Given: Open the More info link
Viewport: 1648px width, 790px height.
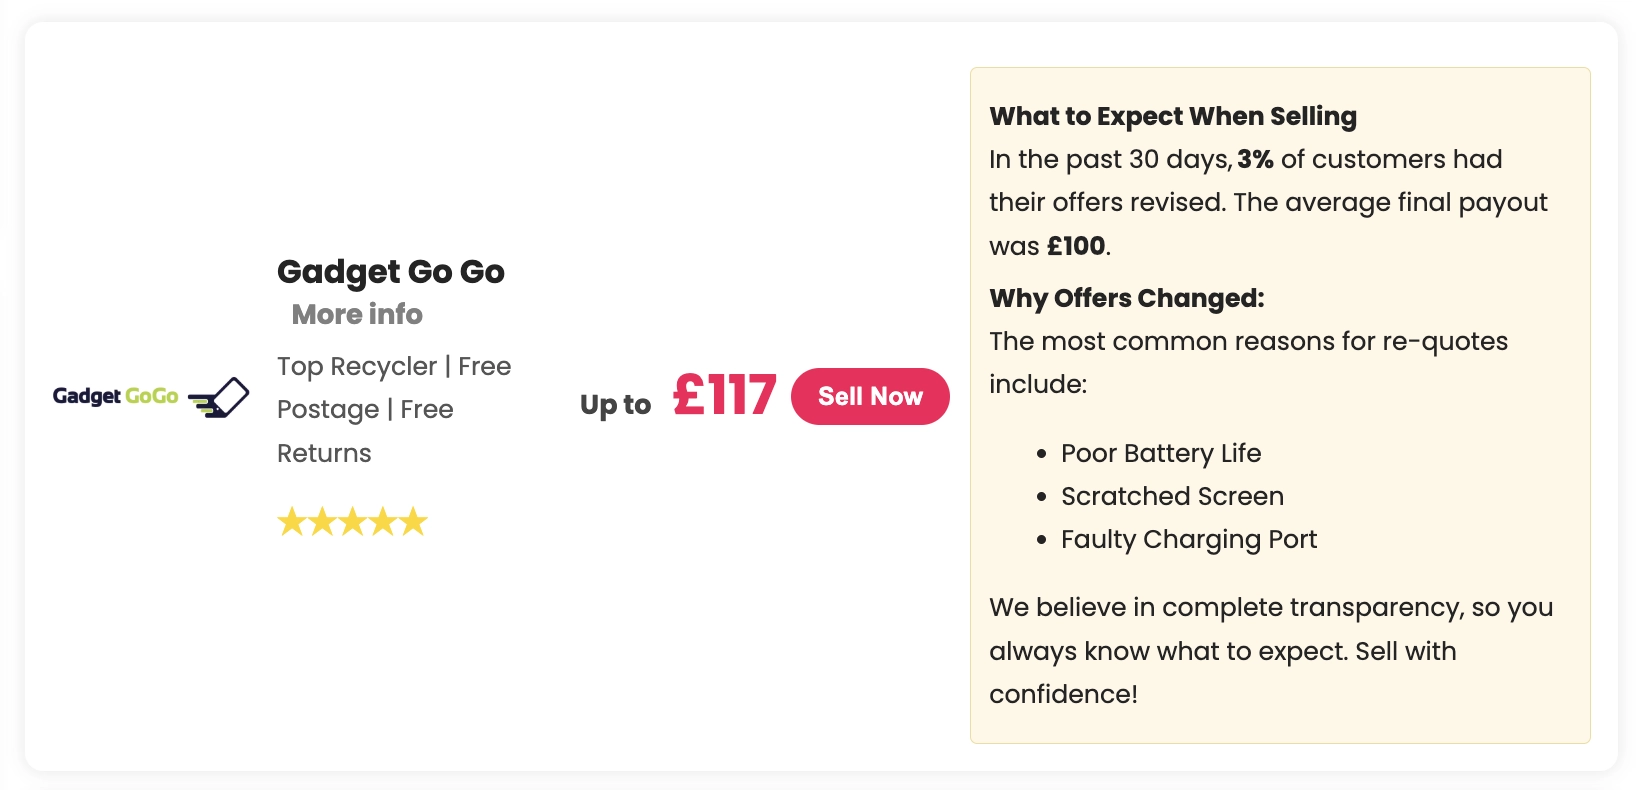Looking at the screenshot, I should pos(357,314).
